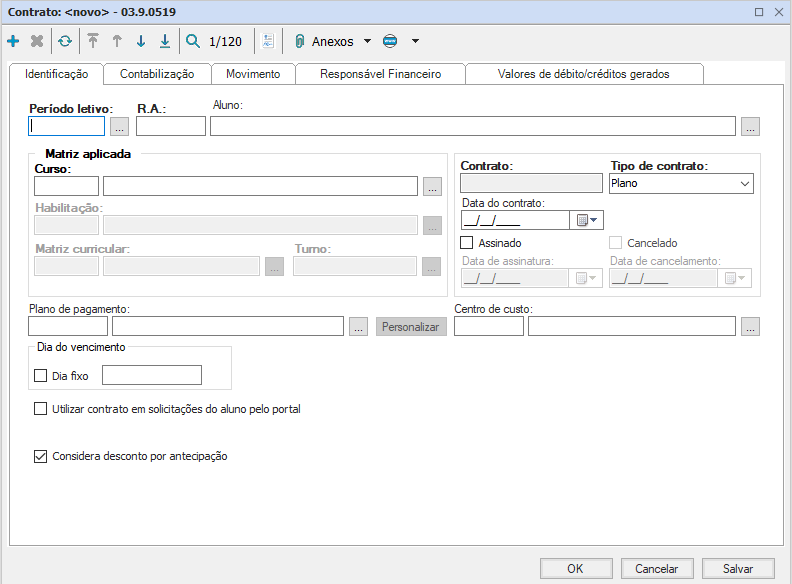Click into the Aluno text field
The width and height of the screenshot is (792, 584).
472,126
